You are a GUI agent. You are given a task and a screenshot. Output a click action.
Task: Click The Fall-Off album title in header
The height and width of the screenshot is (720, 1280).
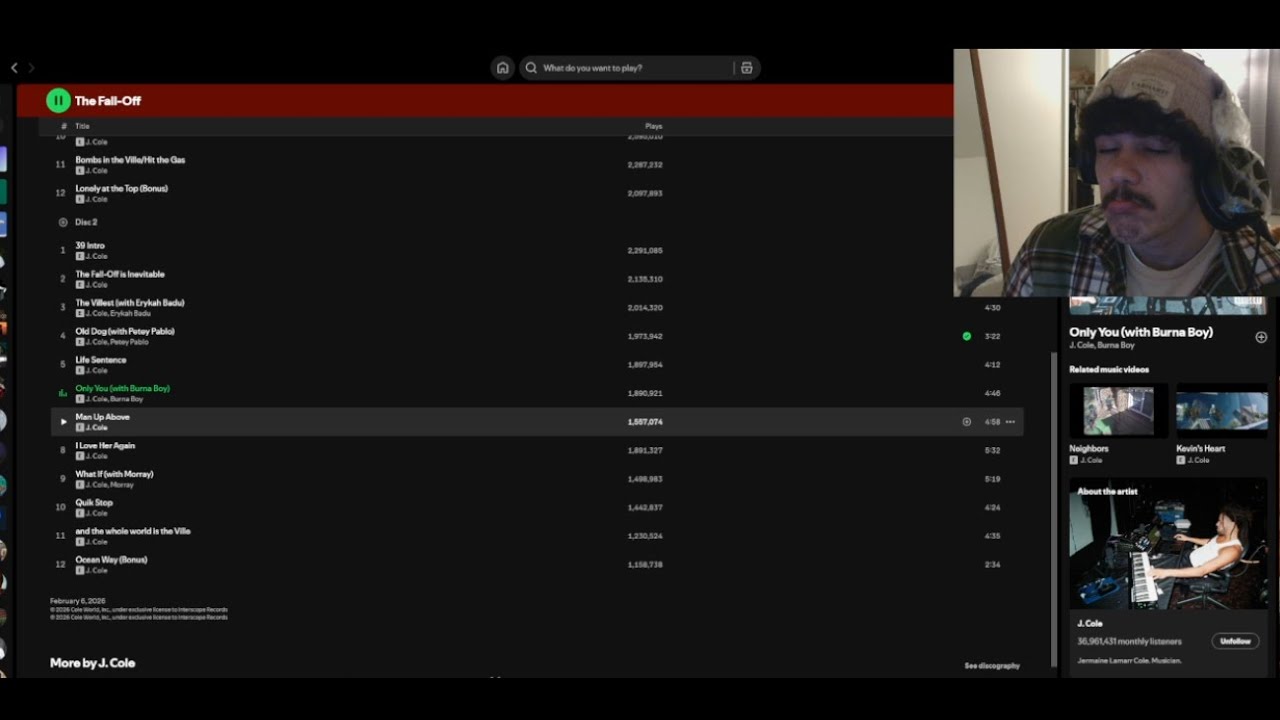tap(108, 101)
